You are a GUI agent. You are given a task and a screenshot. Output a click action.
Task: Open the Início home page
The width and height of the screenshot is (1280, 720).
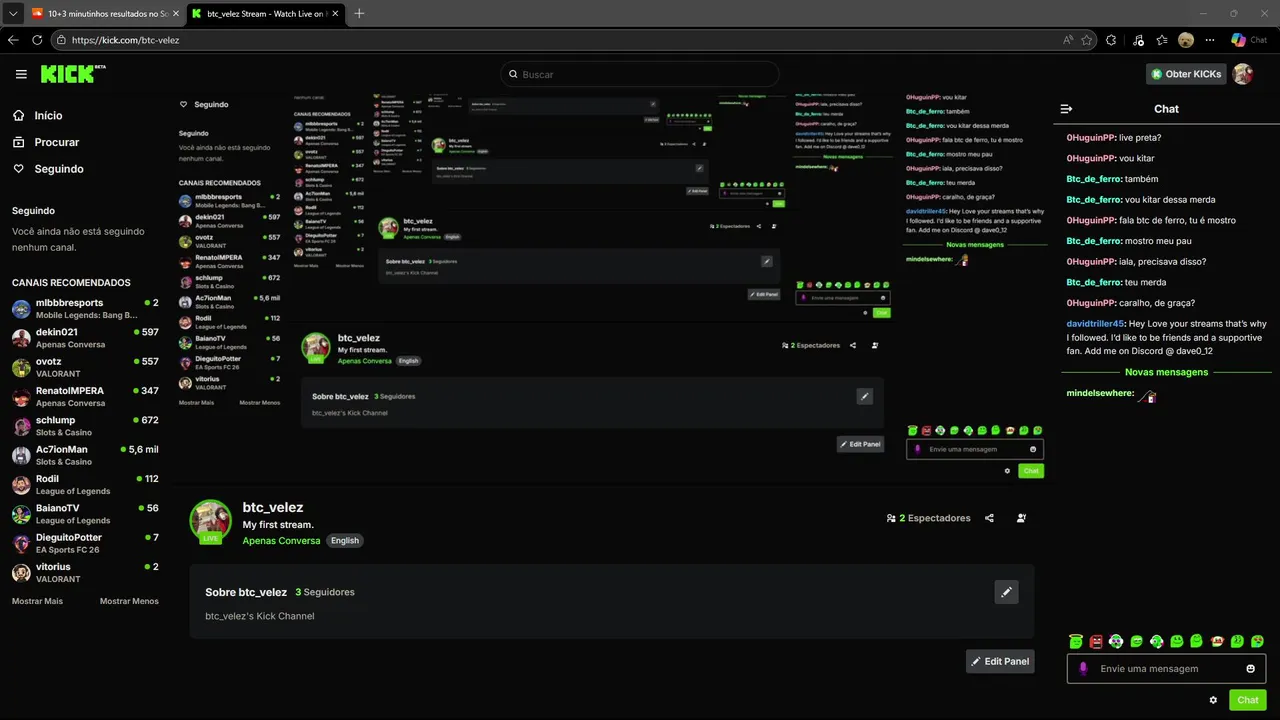pos(48,116)
